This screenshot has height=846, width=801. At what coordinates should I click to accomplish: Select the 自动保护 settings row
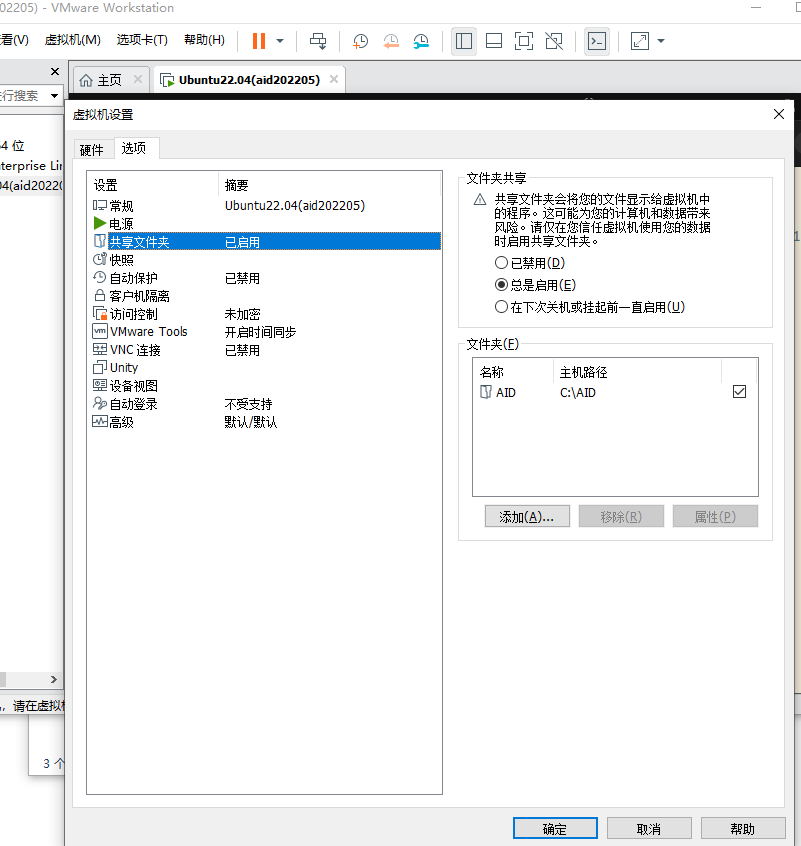(x=266, y=278)
